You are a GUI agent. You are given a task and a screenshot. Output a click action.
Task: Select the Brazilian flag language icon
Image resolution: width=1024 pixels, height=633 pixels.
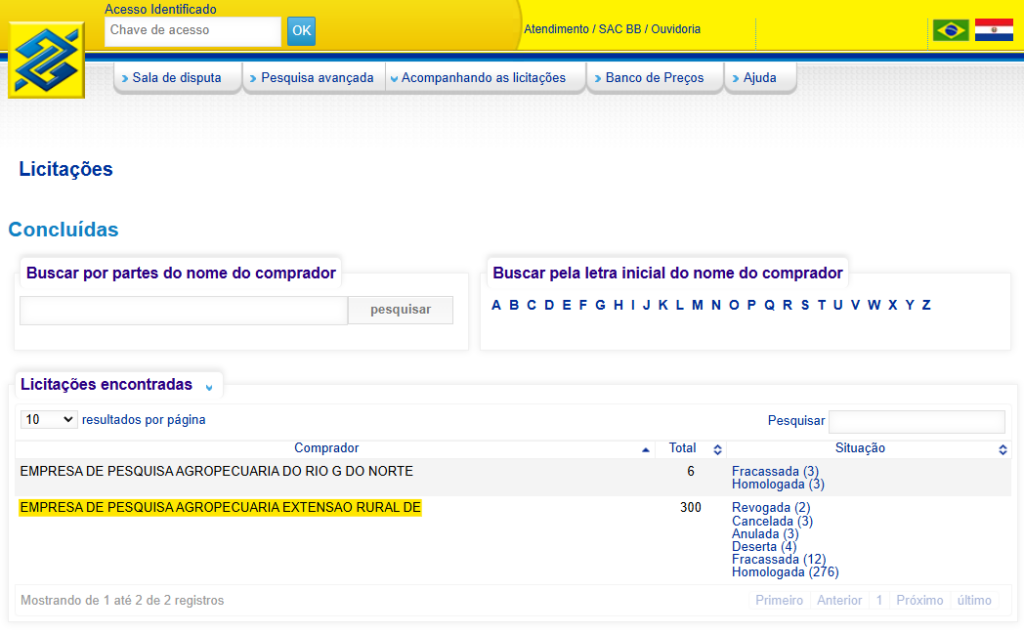point(950,30)
